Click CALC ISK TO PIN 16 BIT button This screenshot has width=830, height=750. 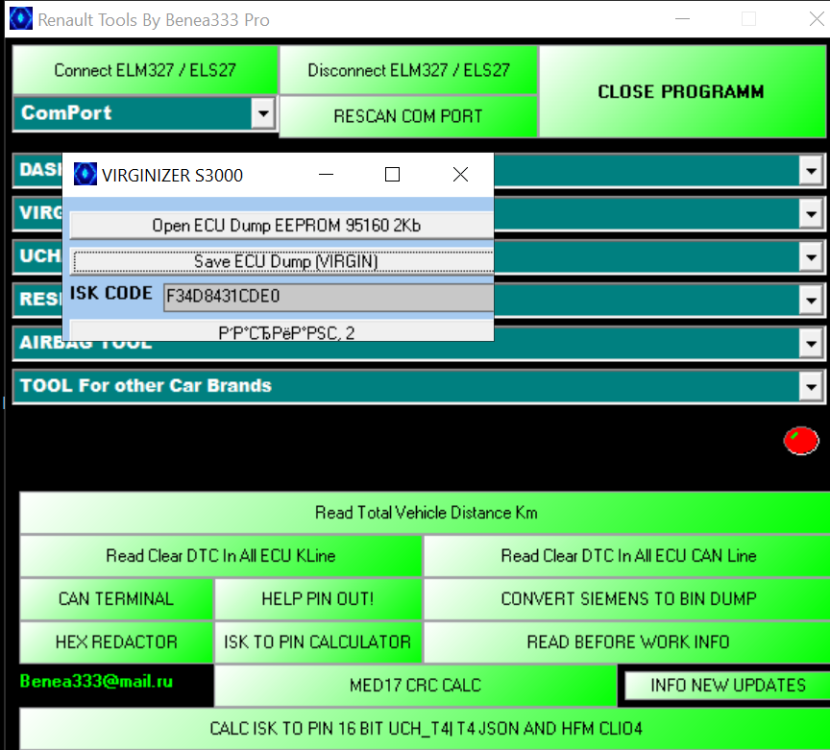425,729
